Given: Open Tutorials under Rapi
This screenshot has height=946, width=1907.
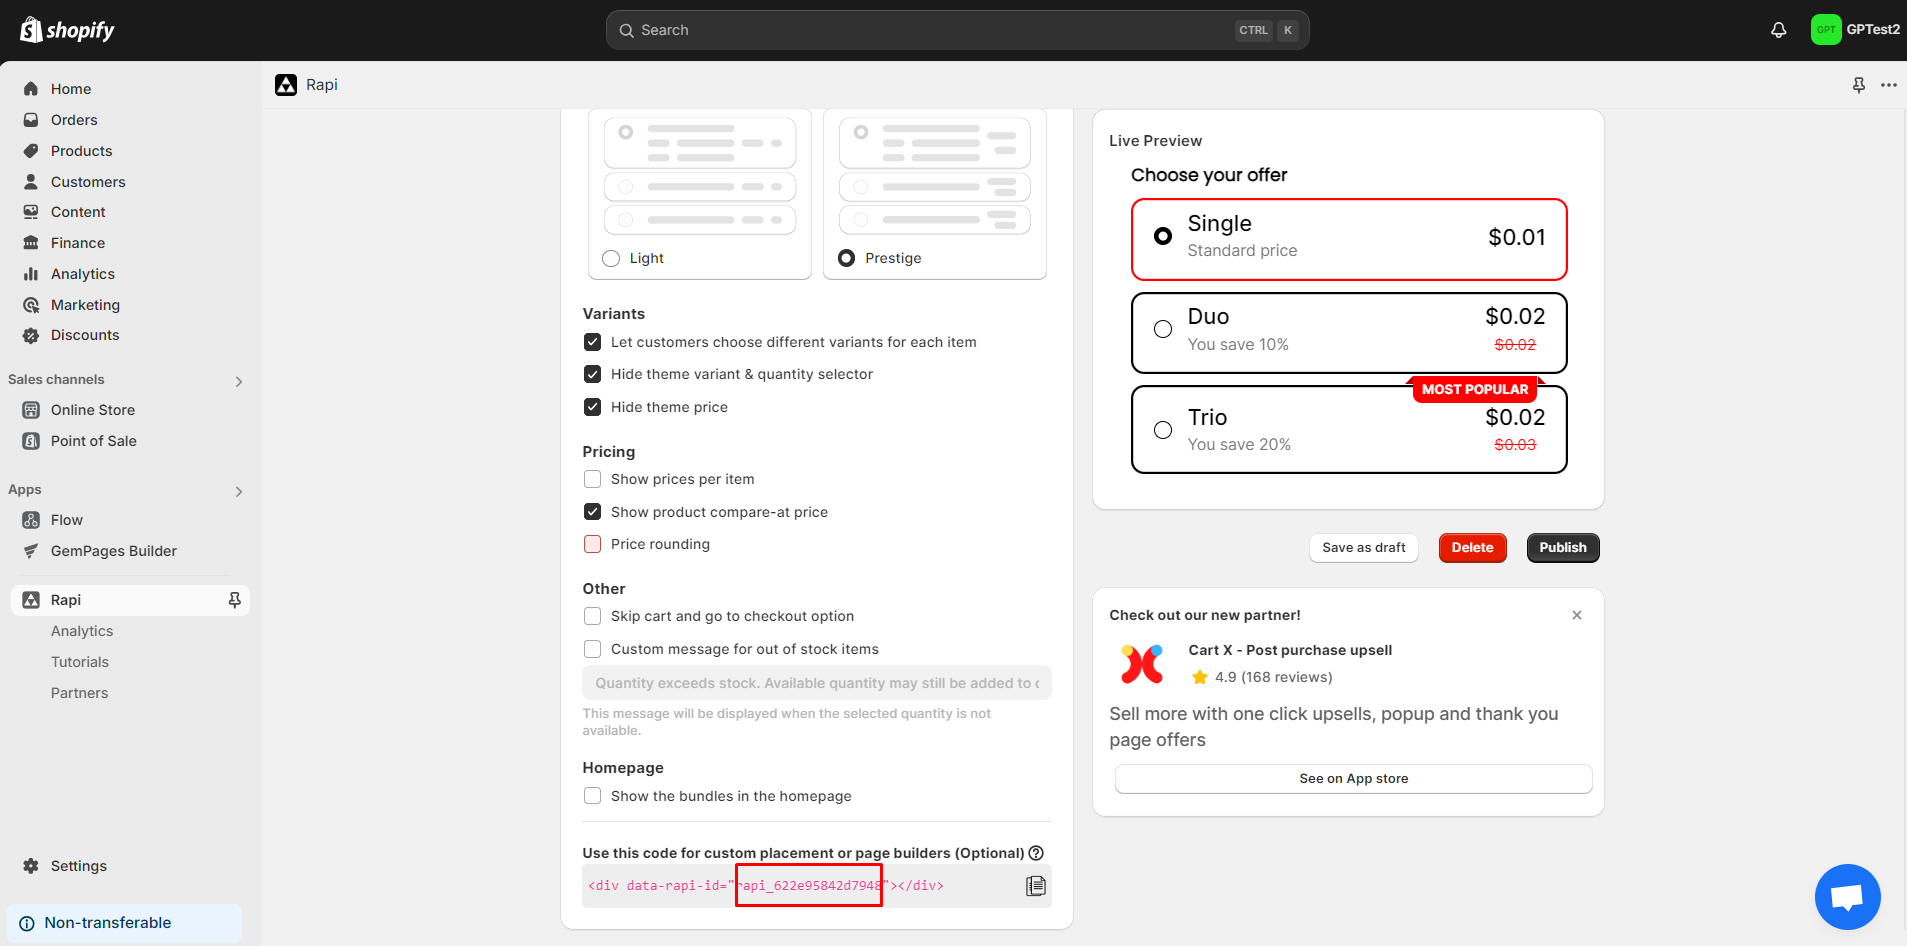Looking at the screenshot, I should tap(80, 662).
